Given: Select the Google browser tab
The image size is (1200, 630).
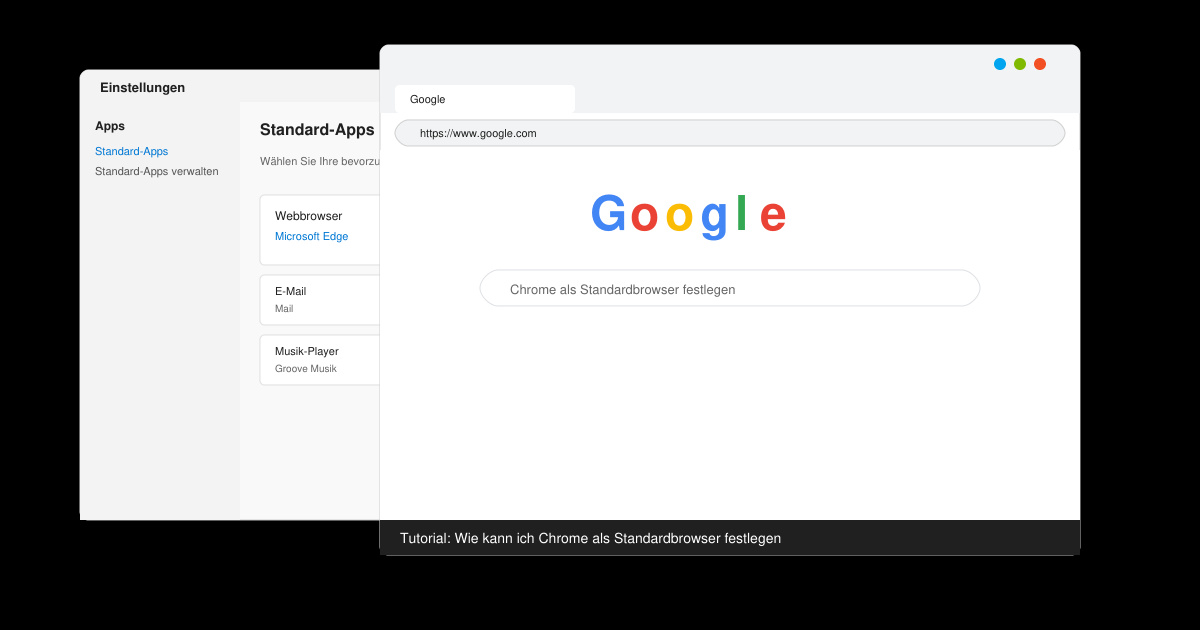Looking at the screenshot, I should click(485, 99).
